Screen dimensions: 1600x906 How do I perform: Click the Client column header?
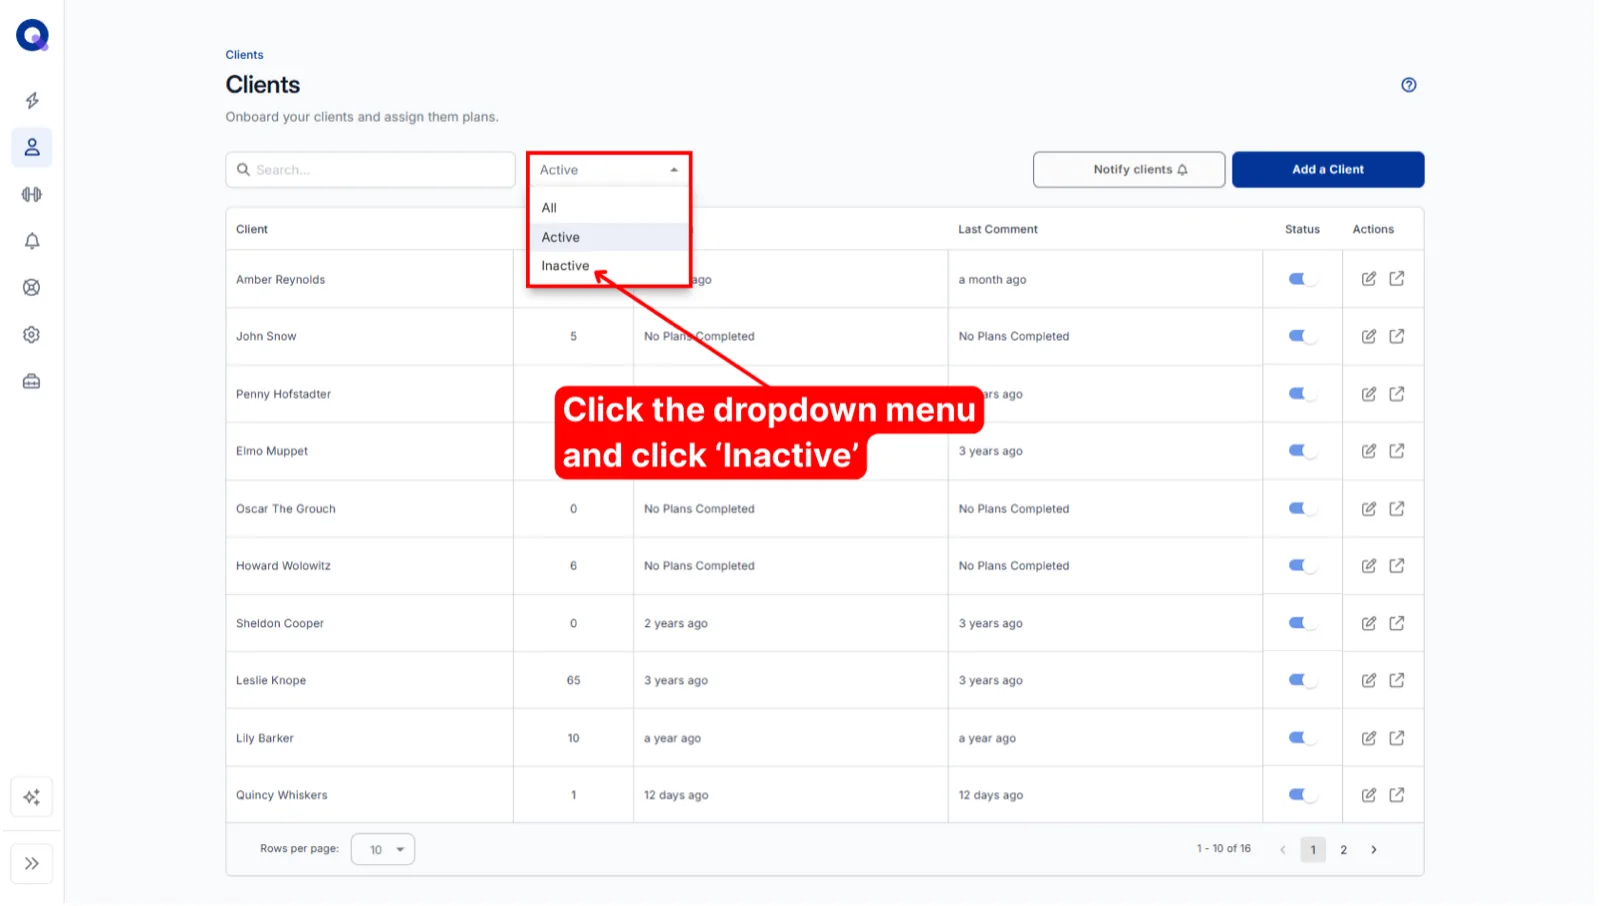(252, 229)
